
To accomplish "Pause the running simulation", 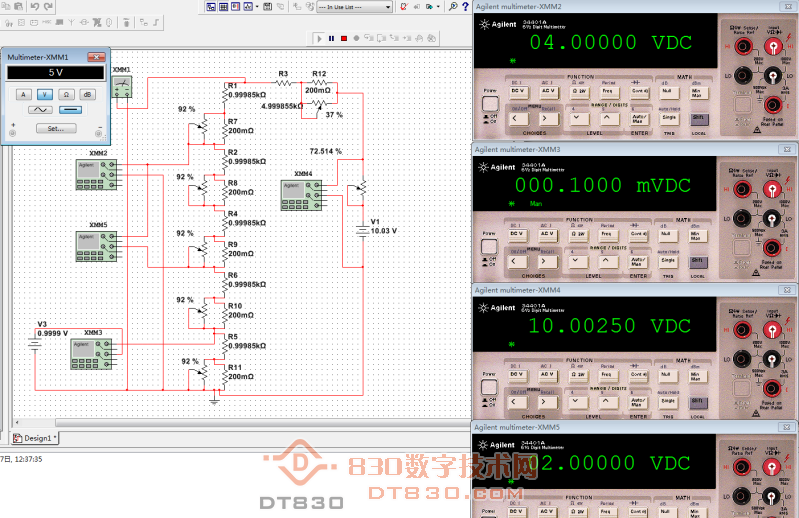I will pos(332,38).
